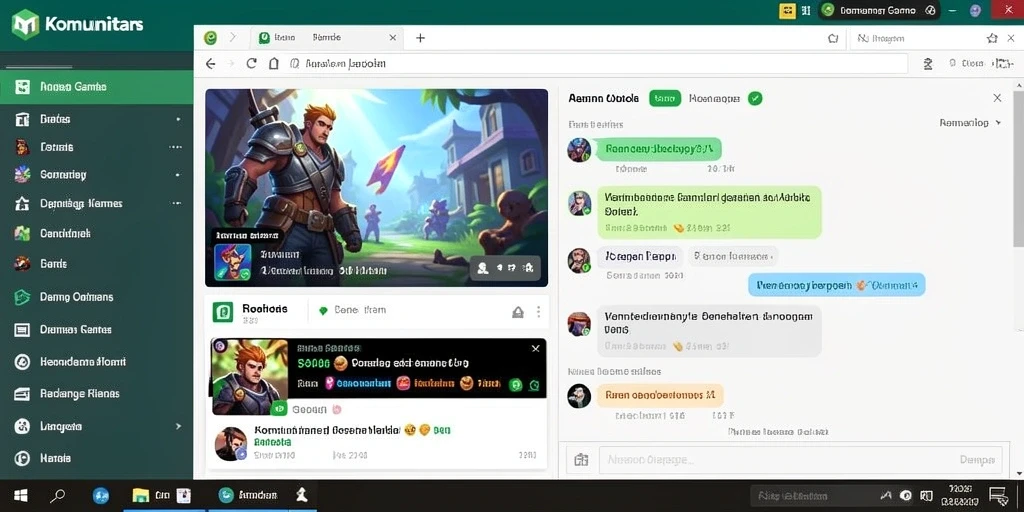Click the bell icon in the Roohons header
The image size is (1024, 512).
pyautogui.click(x=518, y=312)
